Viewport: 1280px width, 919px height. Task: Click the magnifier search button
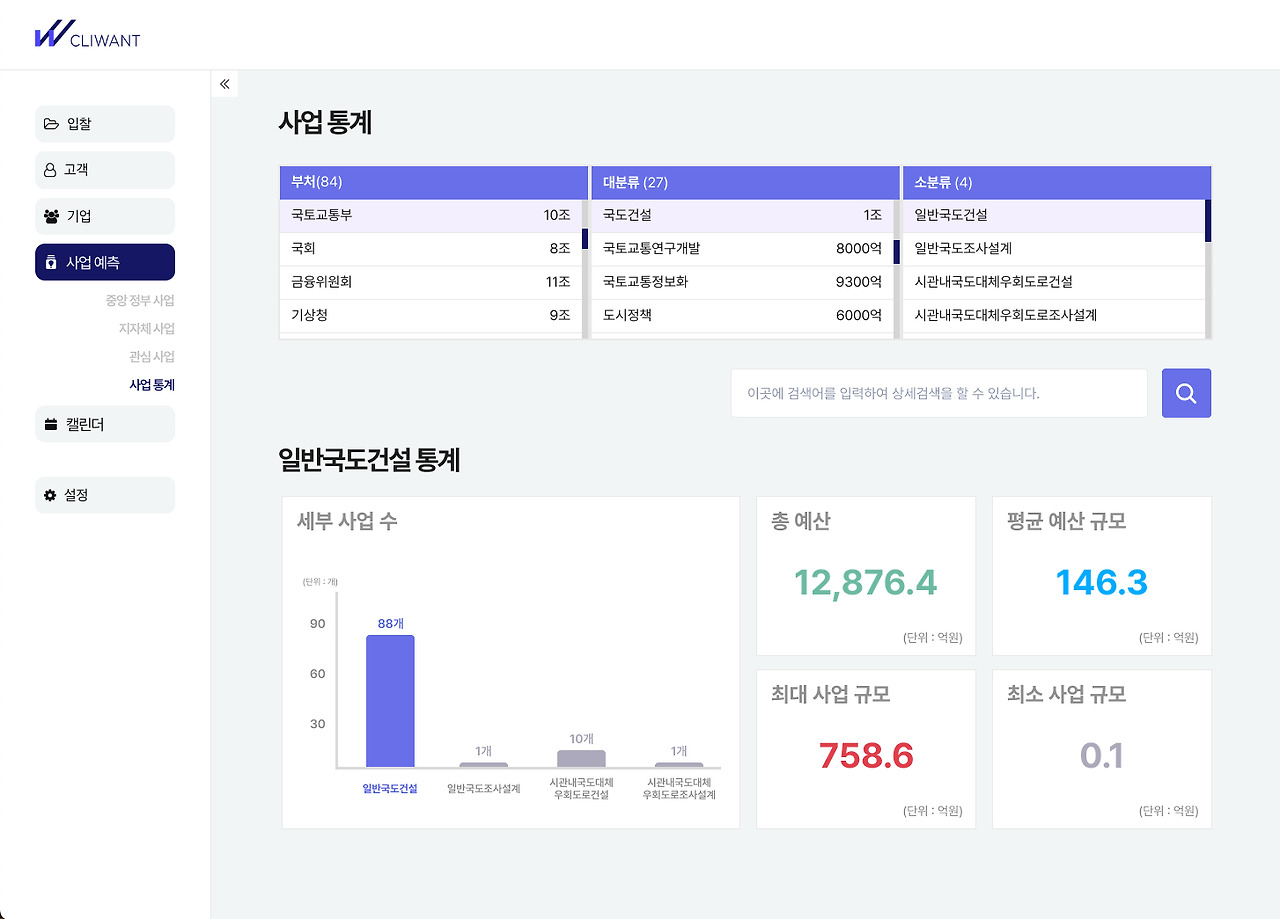[x=1186, y=393]
